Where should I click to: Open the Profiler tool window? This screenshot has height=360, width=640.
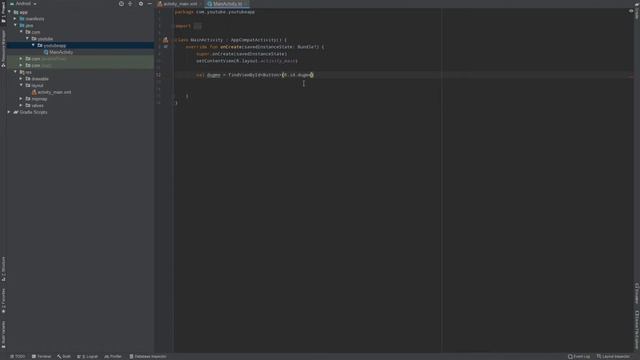[x=113, y=356]
